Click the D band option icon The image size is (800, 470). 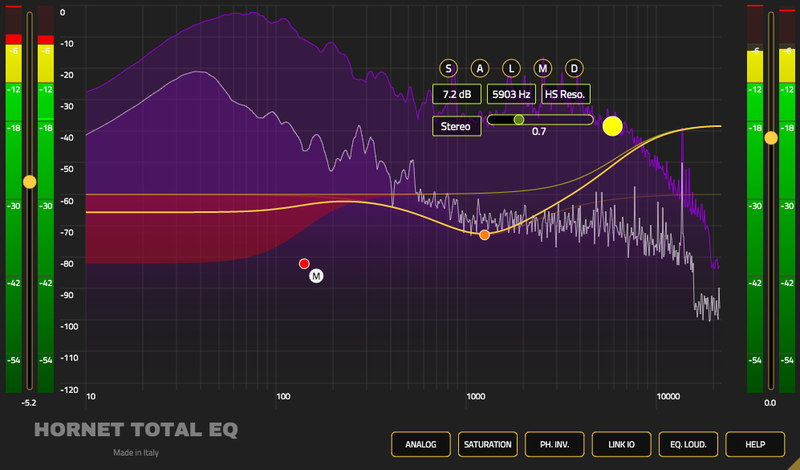click(574, 68)
